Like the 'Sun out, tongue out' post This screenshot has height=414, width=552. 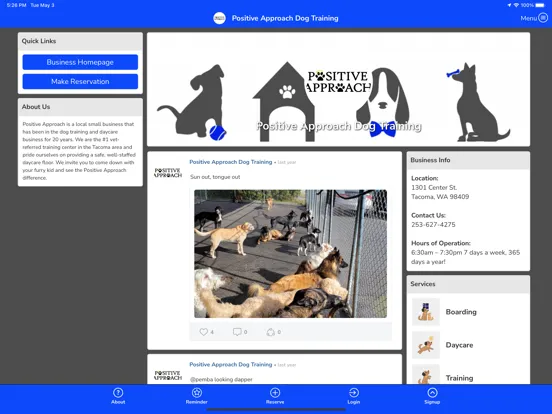point(203,332)
